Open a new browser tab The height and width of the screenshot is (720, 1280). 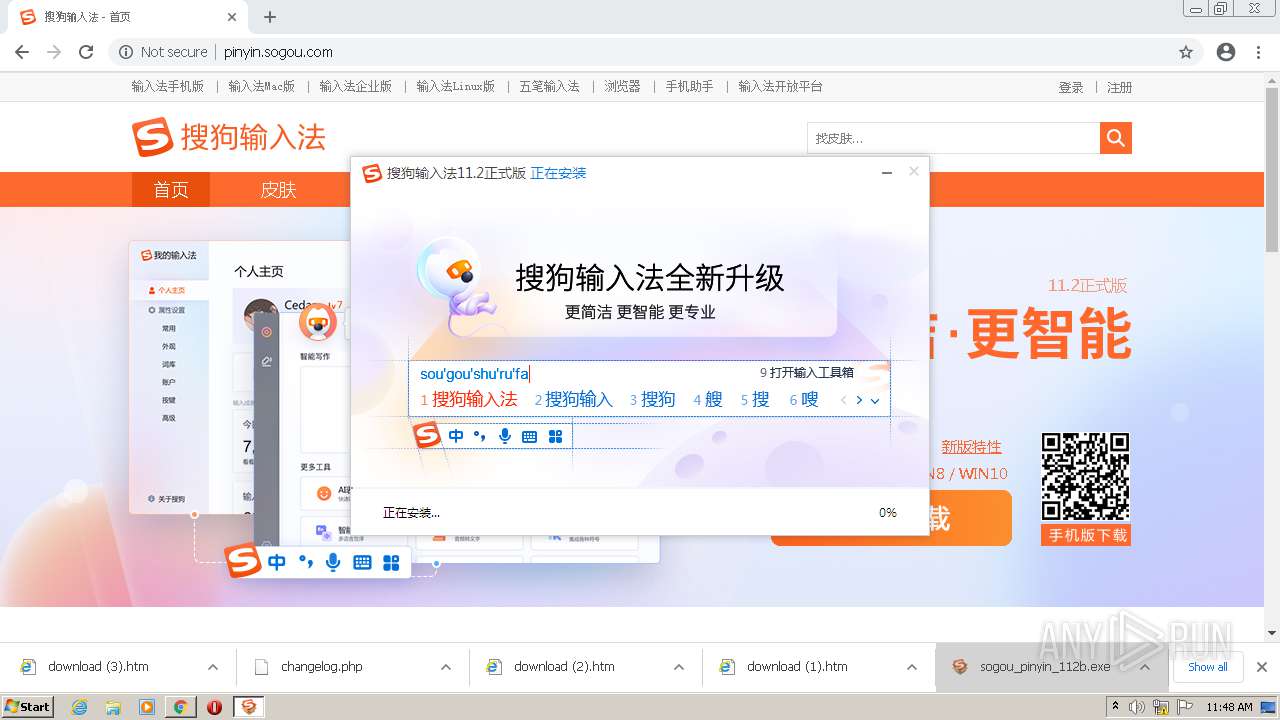270,17
